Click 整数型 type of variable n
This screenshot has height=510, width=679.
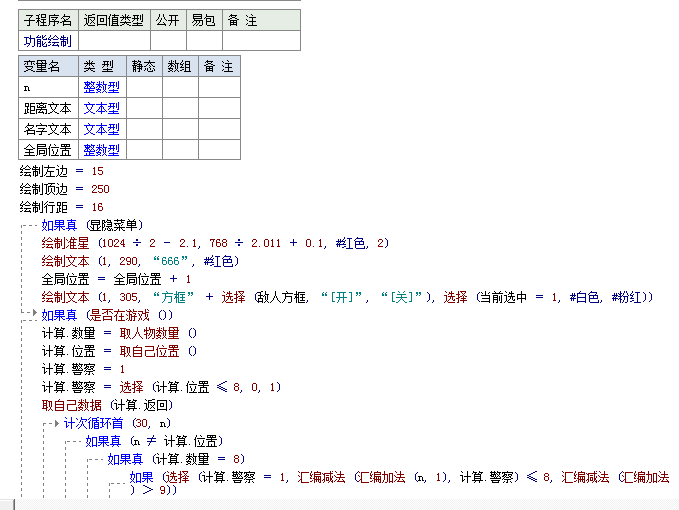101,87
